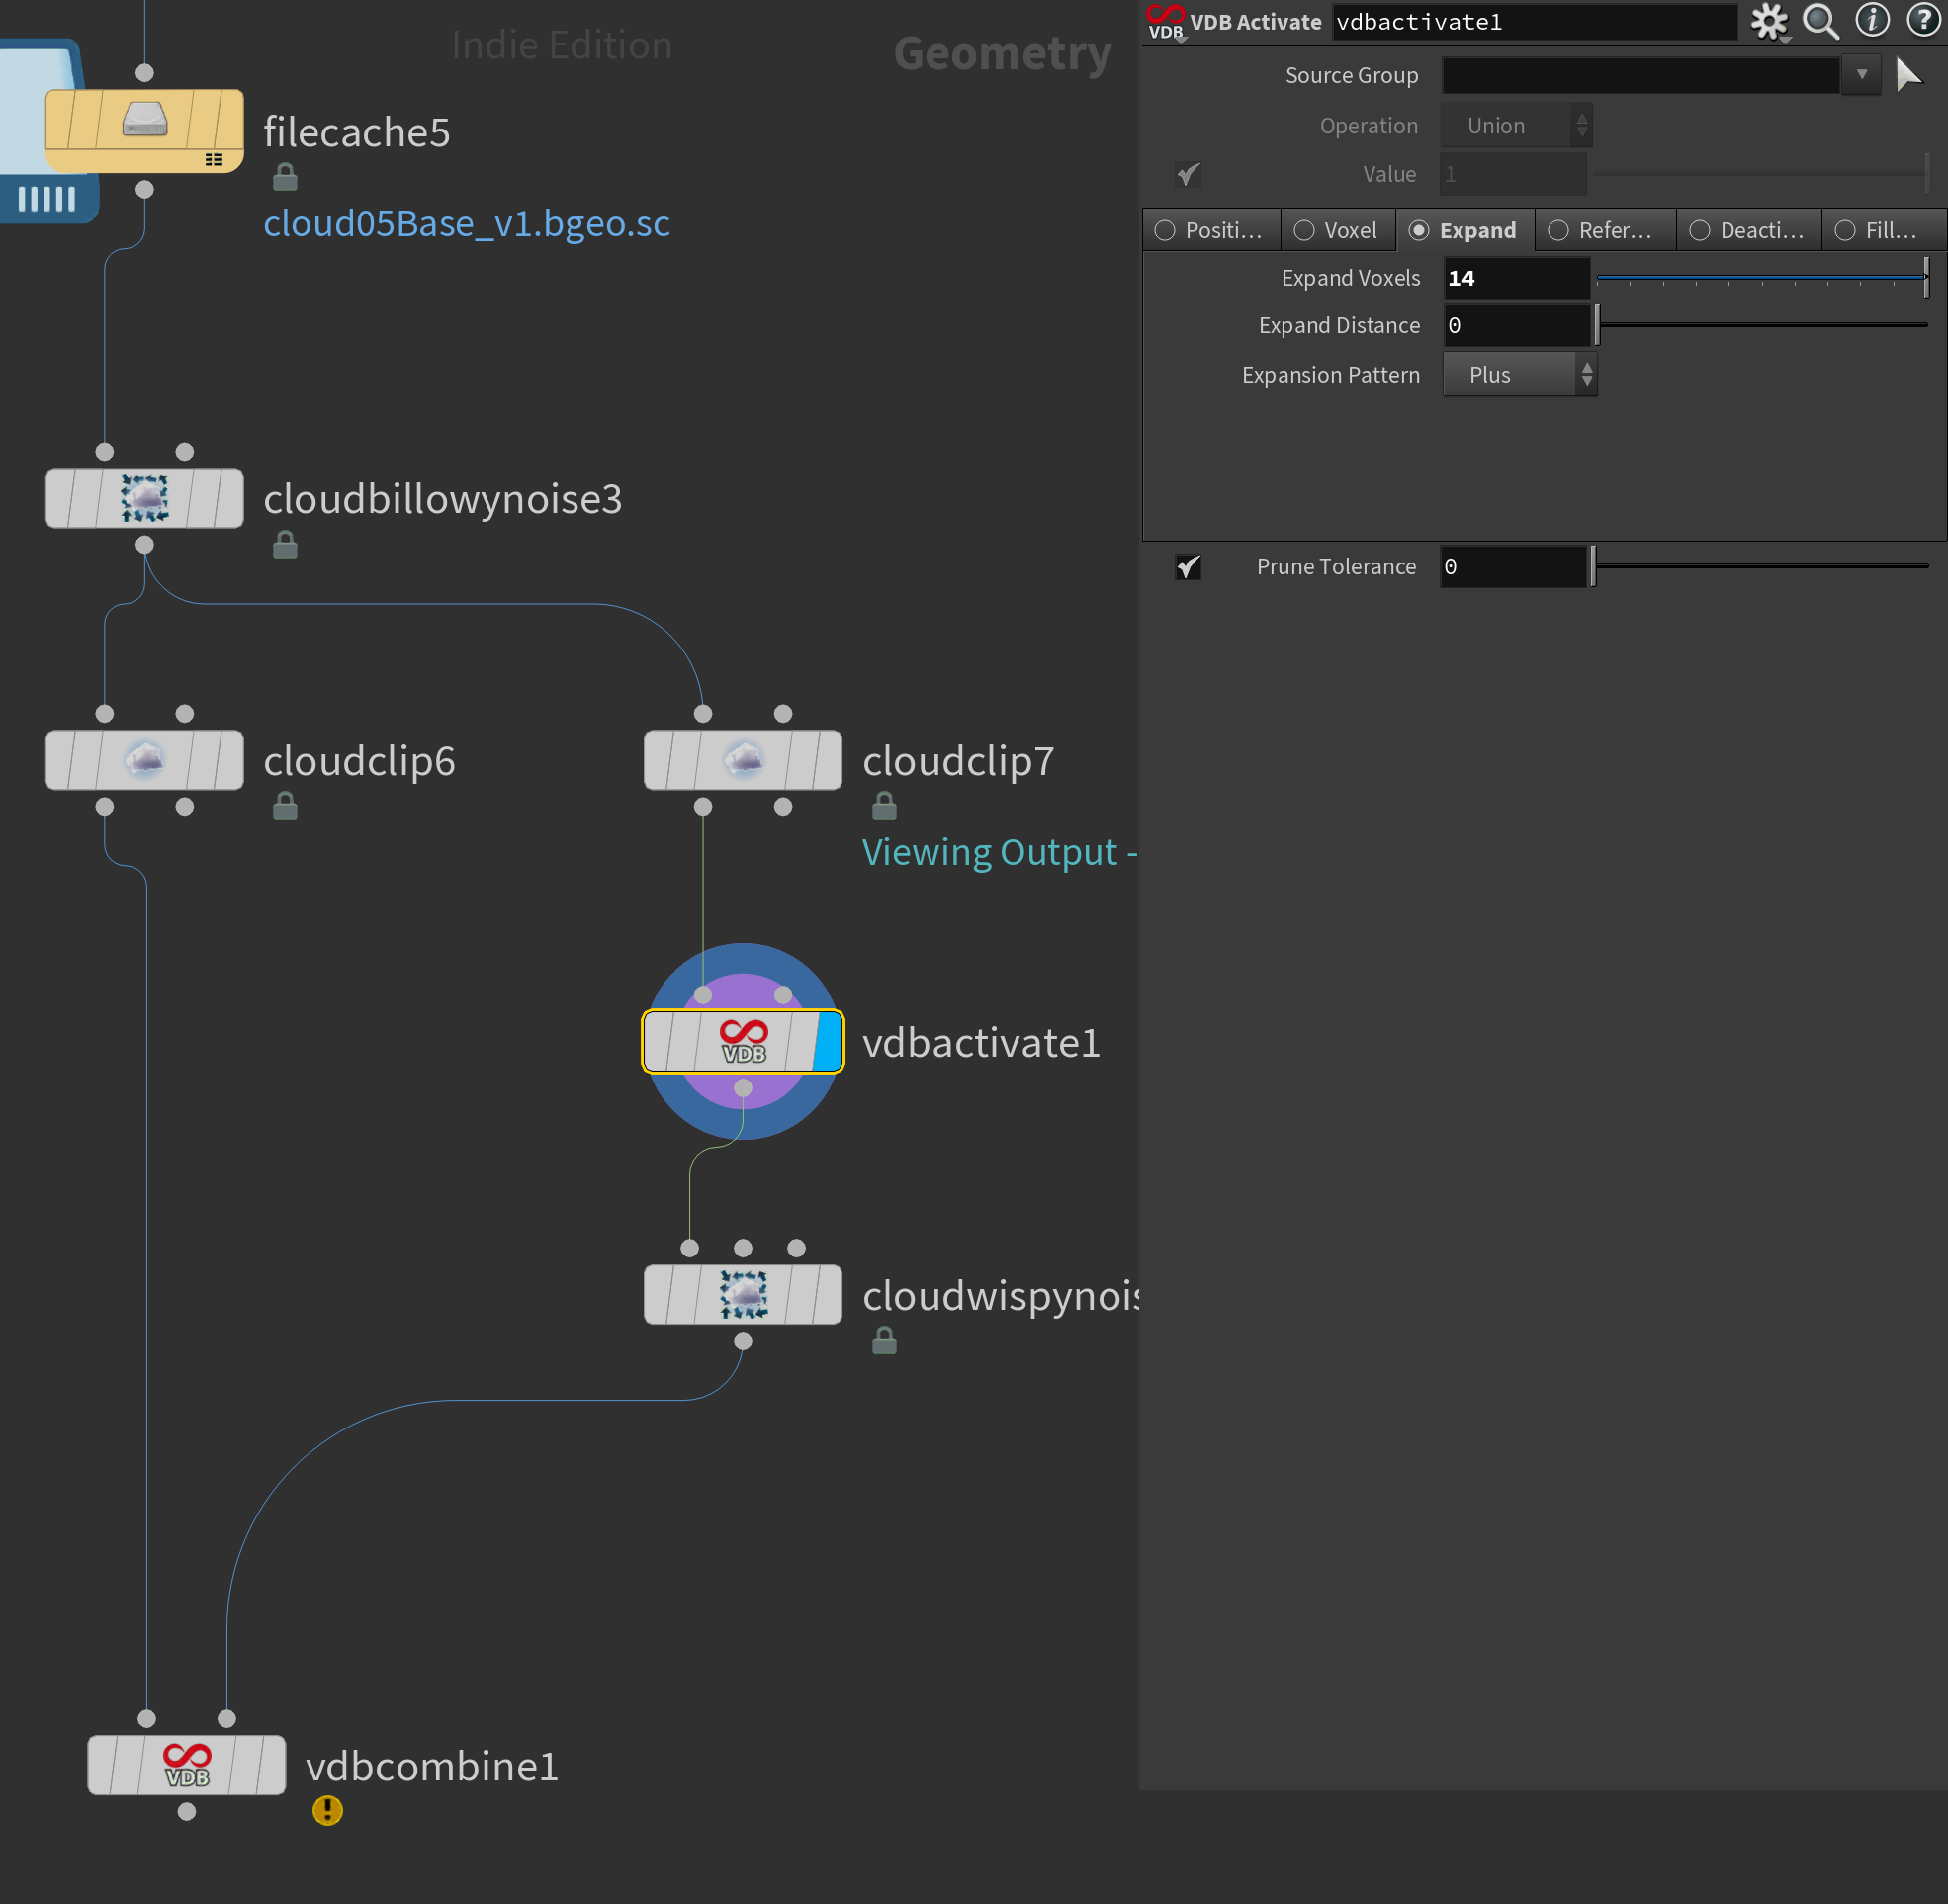Click the cloudclip6 node icon
This screenshot has height=1904, width=1948.
click(143, 758)
